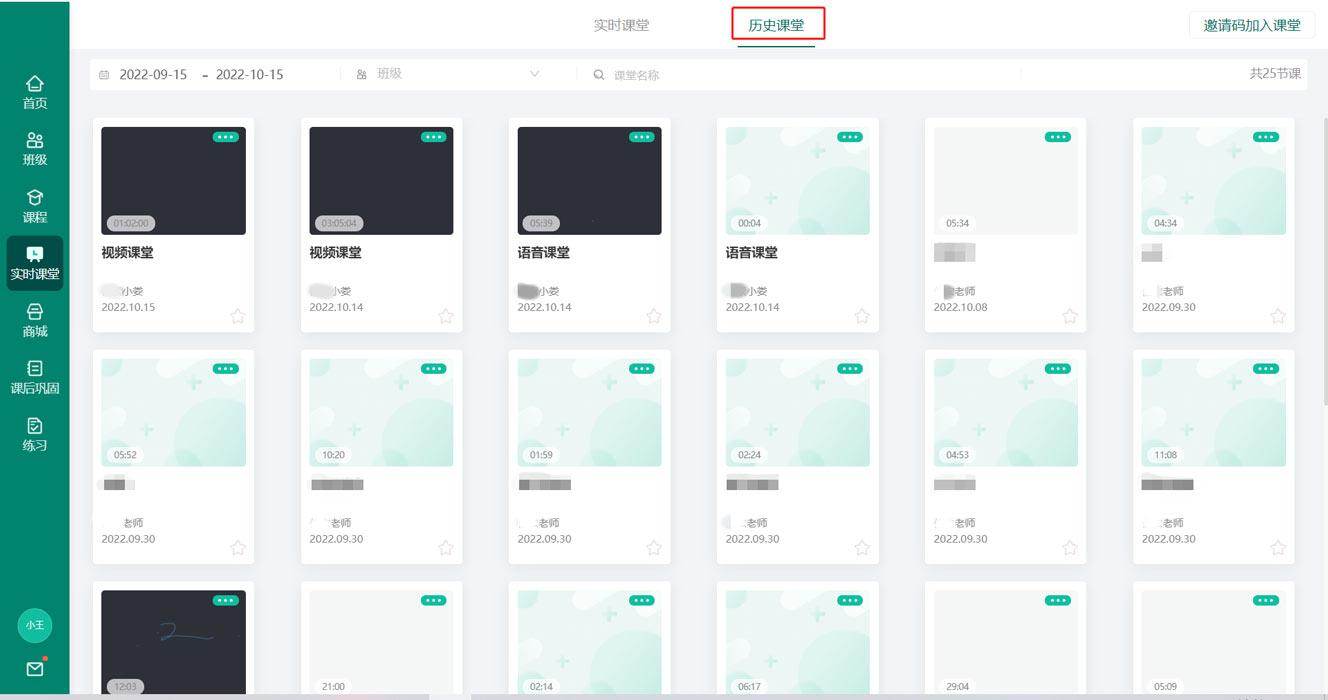Click the calendar icon beside the date range
The width and height of the screenshot is (1328, 700).
105,74
